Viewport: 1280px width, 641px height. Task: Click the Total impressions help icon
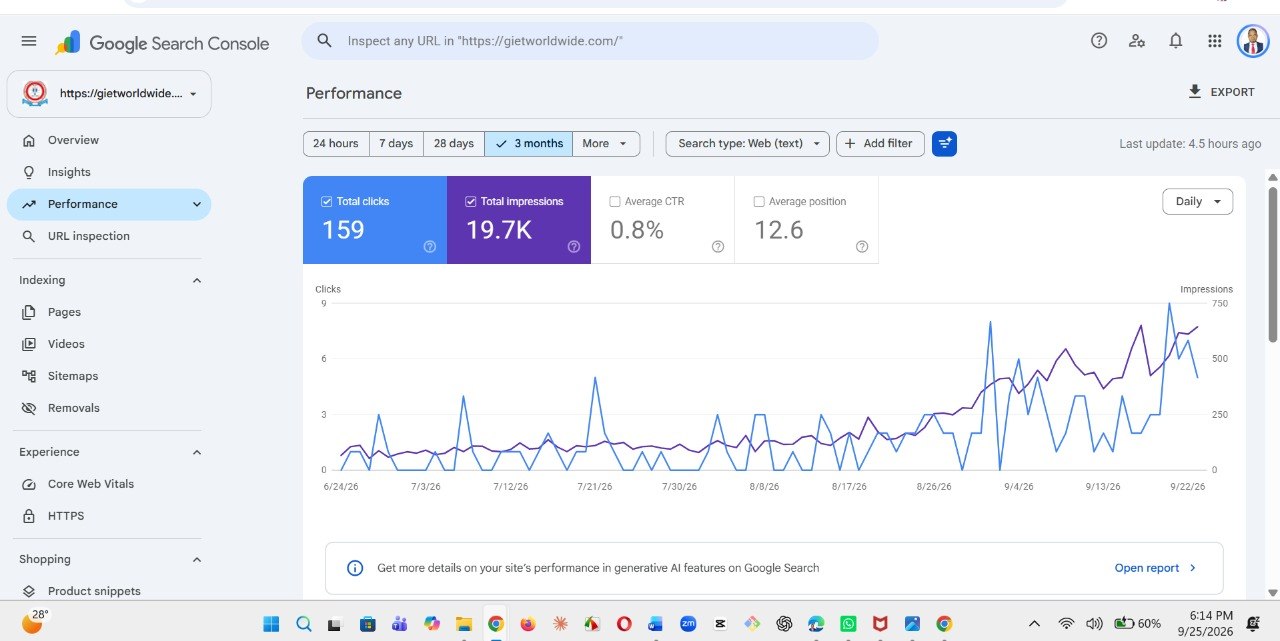coord(574,247)
